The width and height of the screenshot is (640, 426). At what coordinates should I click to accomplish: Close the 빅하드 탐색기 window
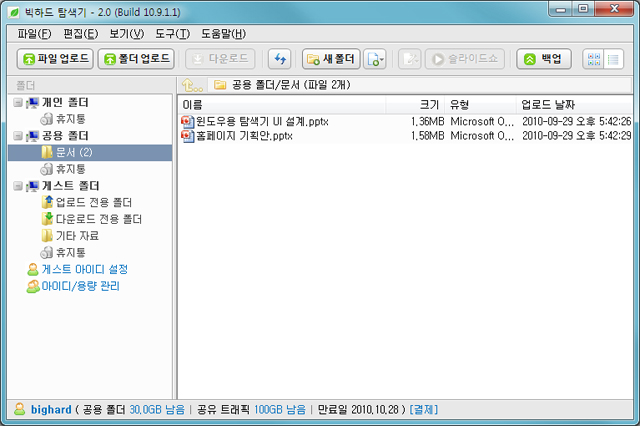click(x=614, y=9)
